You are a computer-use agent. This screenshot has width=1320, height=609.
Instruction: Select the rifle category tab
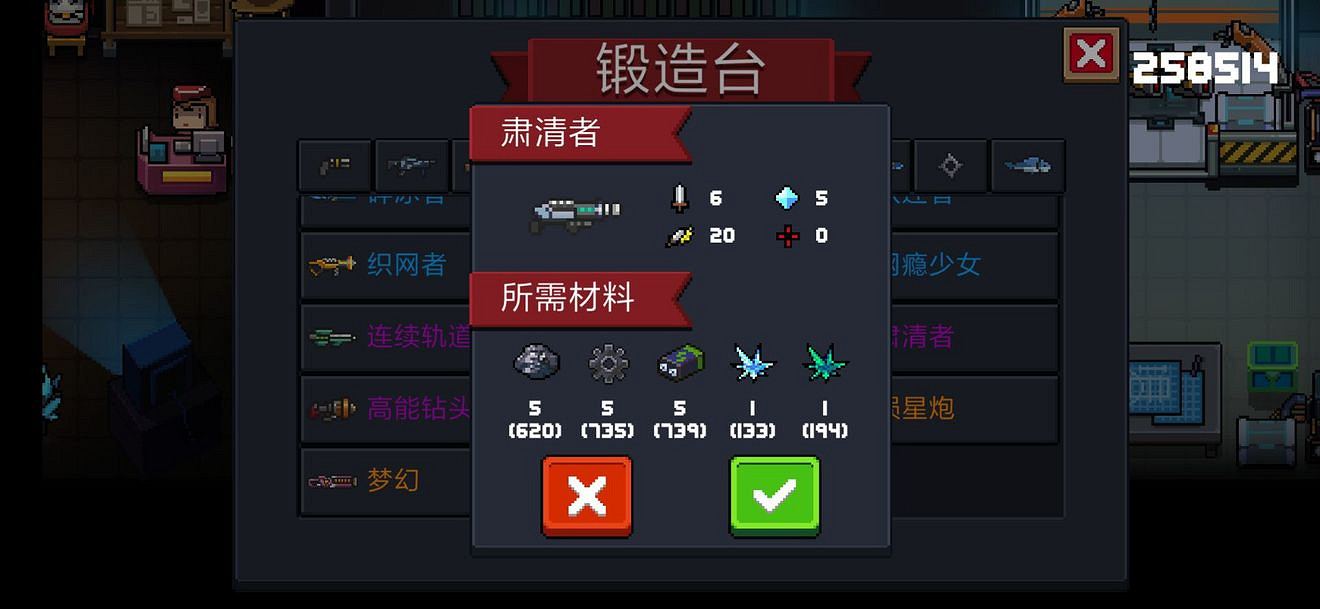(x=412, y=166)
